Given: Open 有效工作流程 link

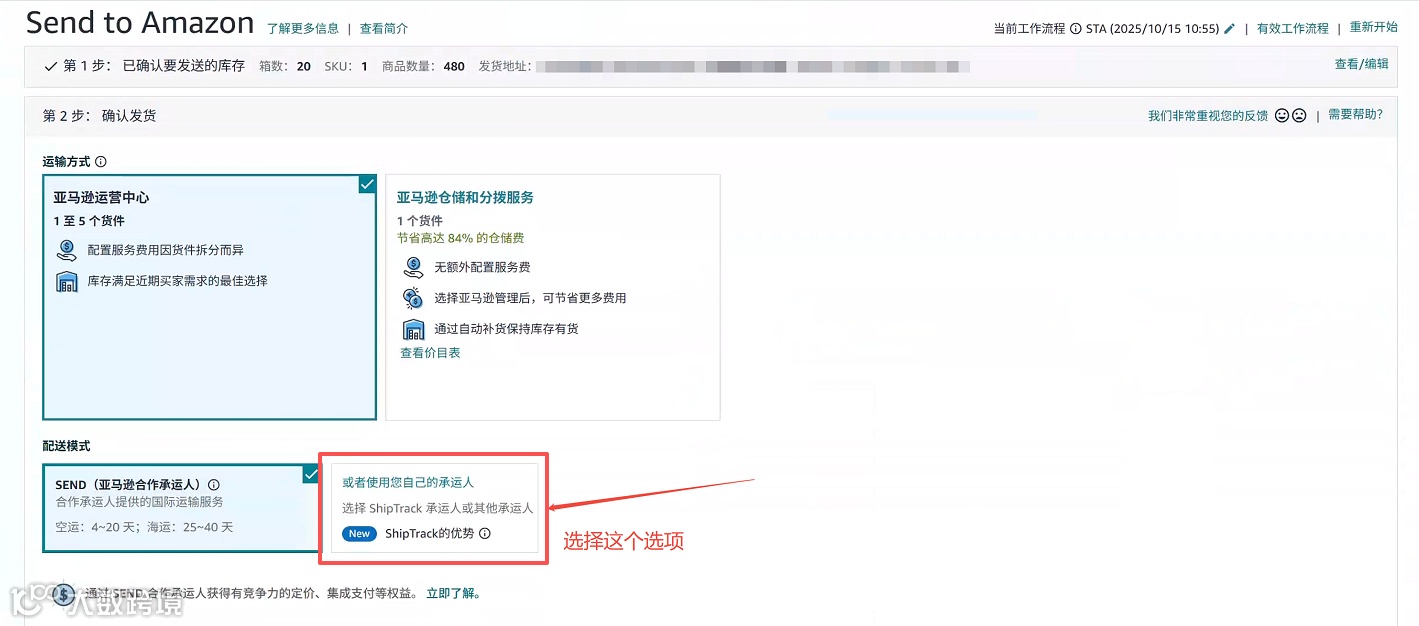Looking at the screenshot, I should (1293, 29).
